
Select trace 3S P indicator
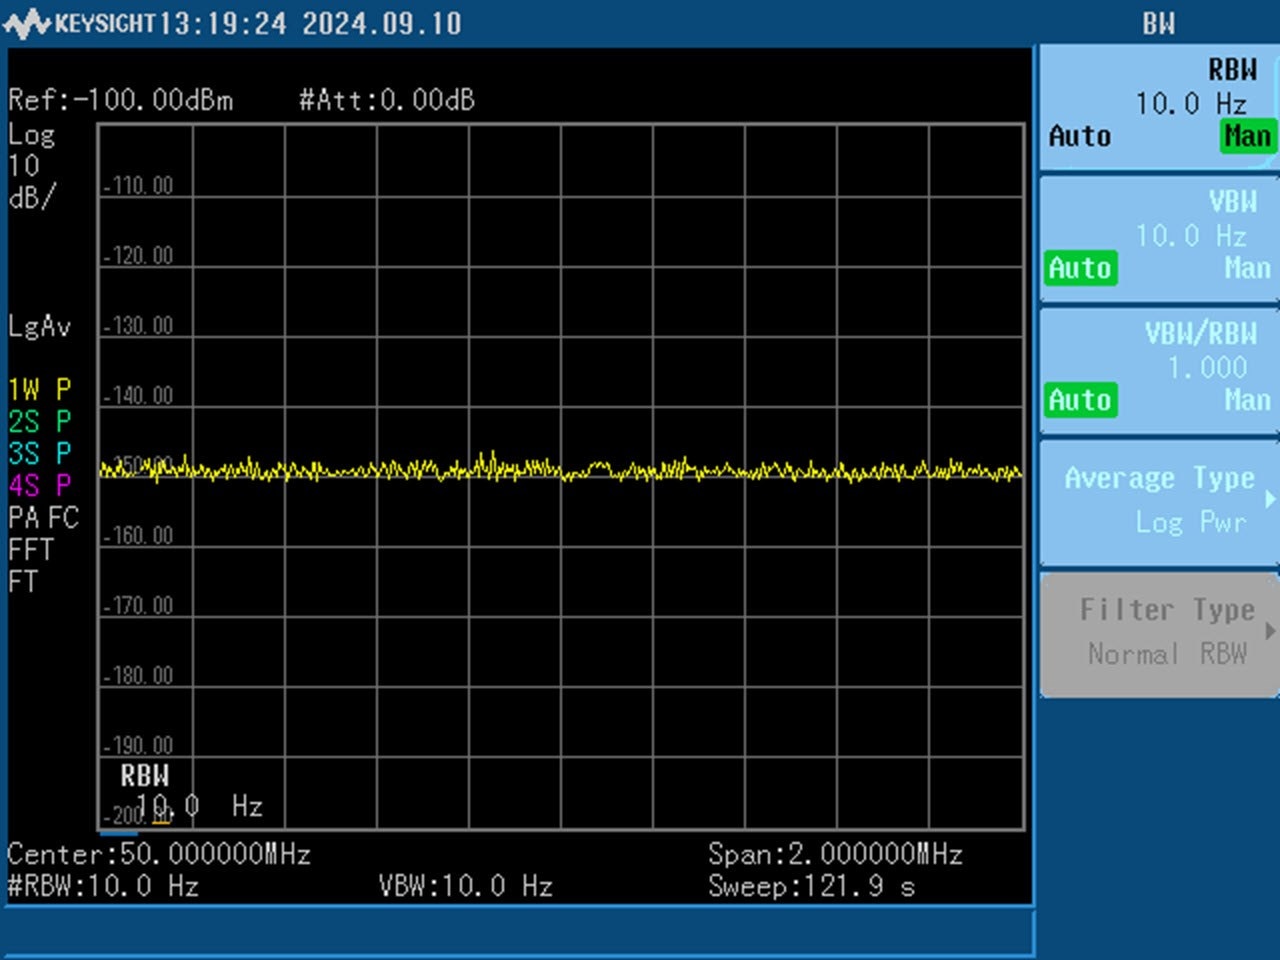pos(40,453)
